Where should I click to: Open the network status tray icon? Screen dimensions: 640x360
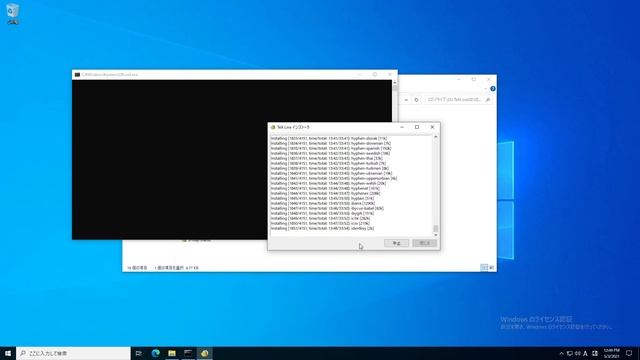[569, 353]
